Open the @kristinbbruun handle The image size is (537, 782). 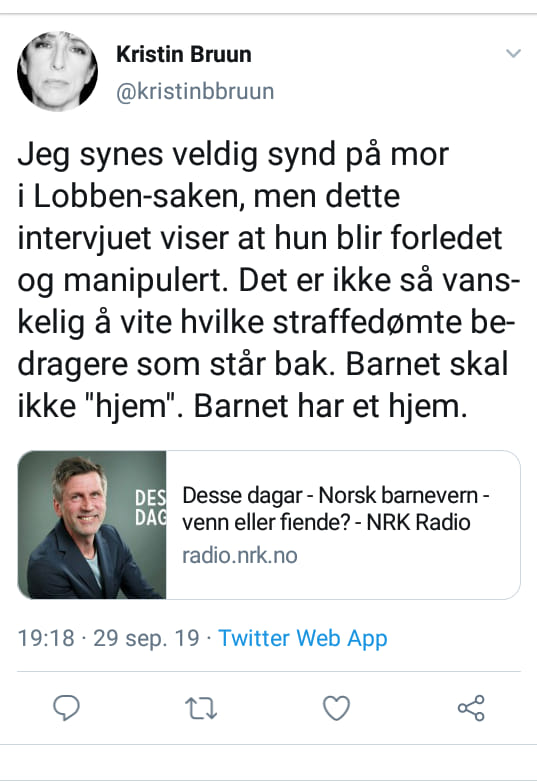(195, 92)
